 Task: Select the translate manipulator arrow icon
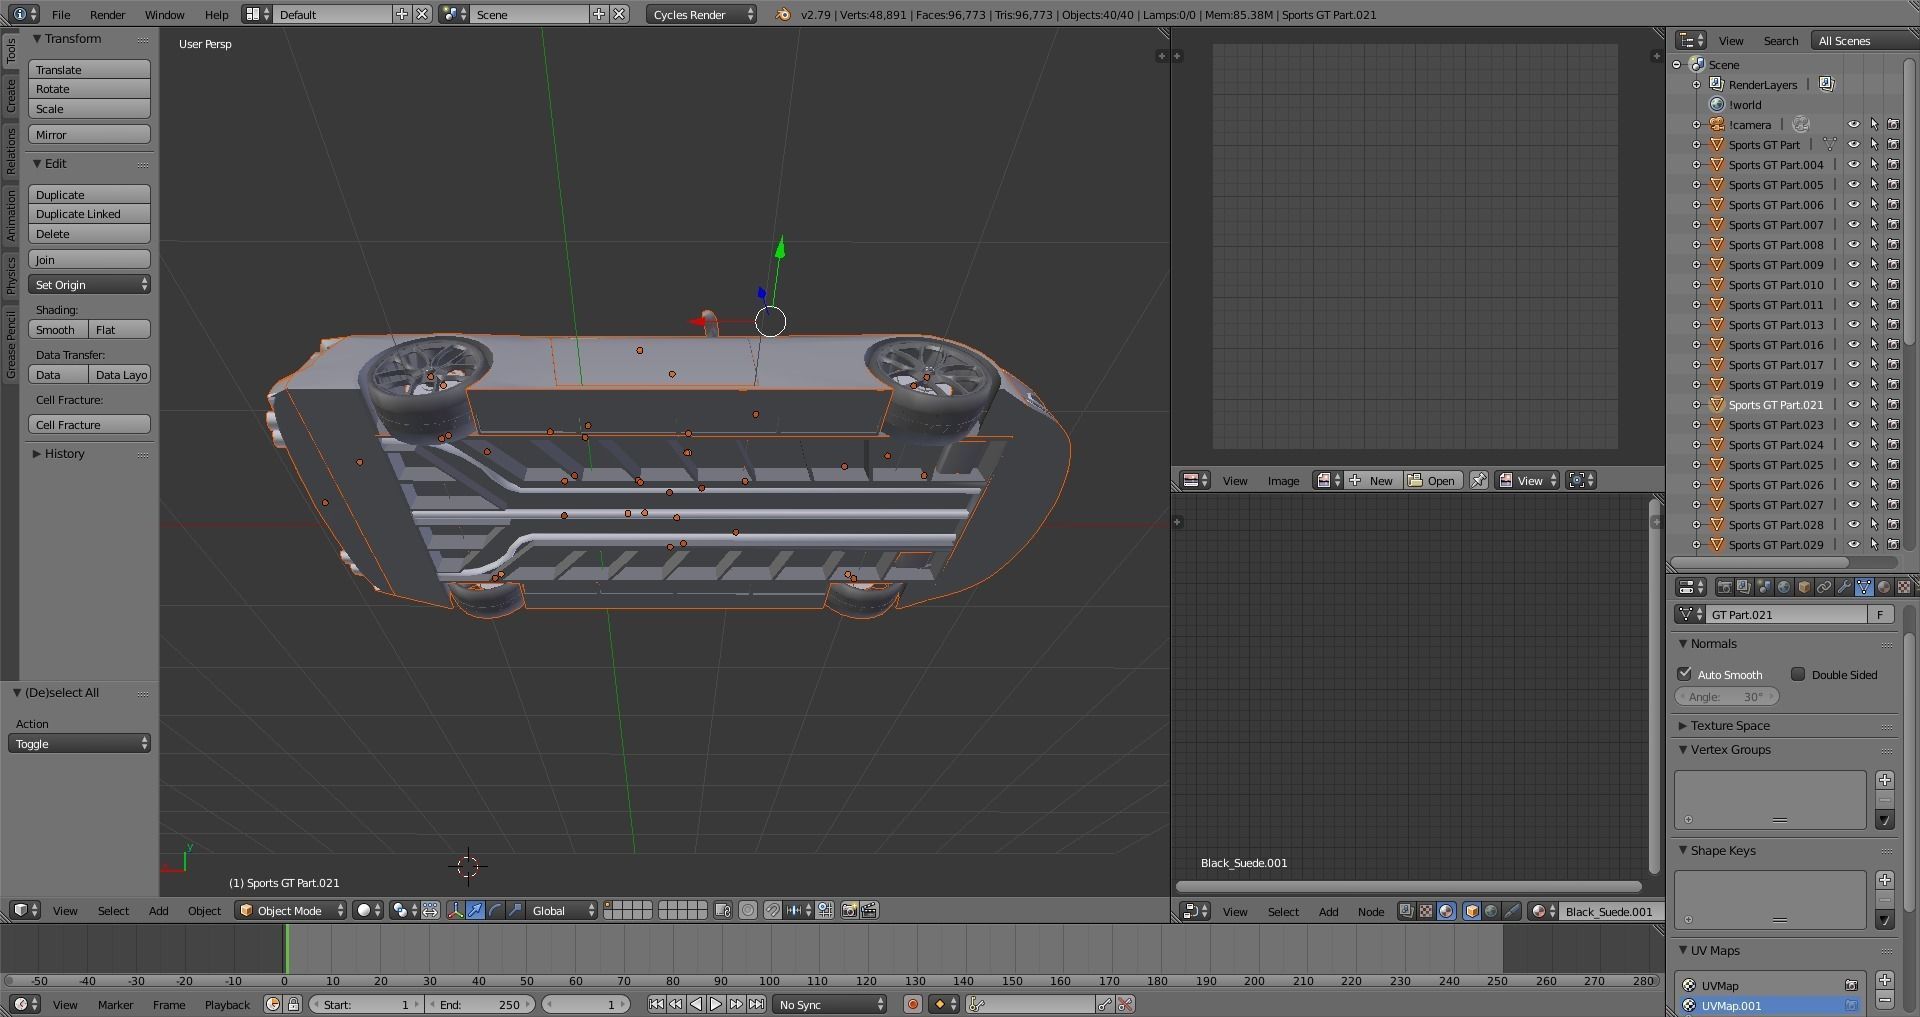pos(475,910)
